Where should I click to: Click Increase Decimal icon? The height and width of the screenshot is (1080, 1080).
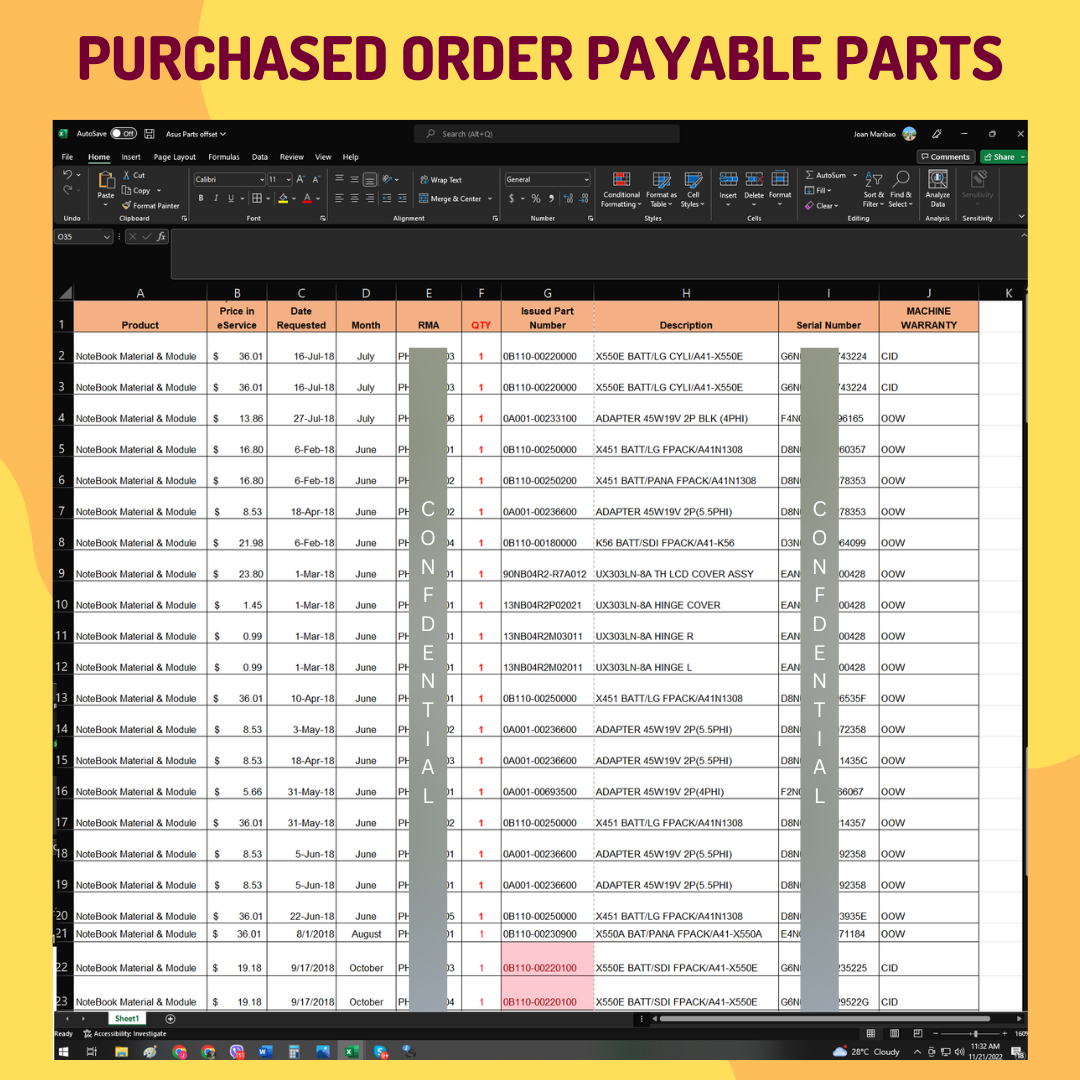pos(568,198)
